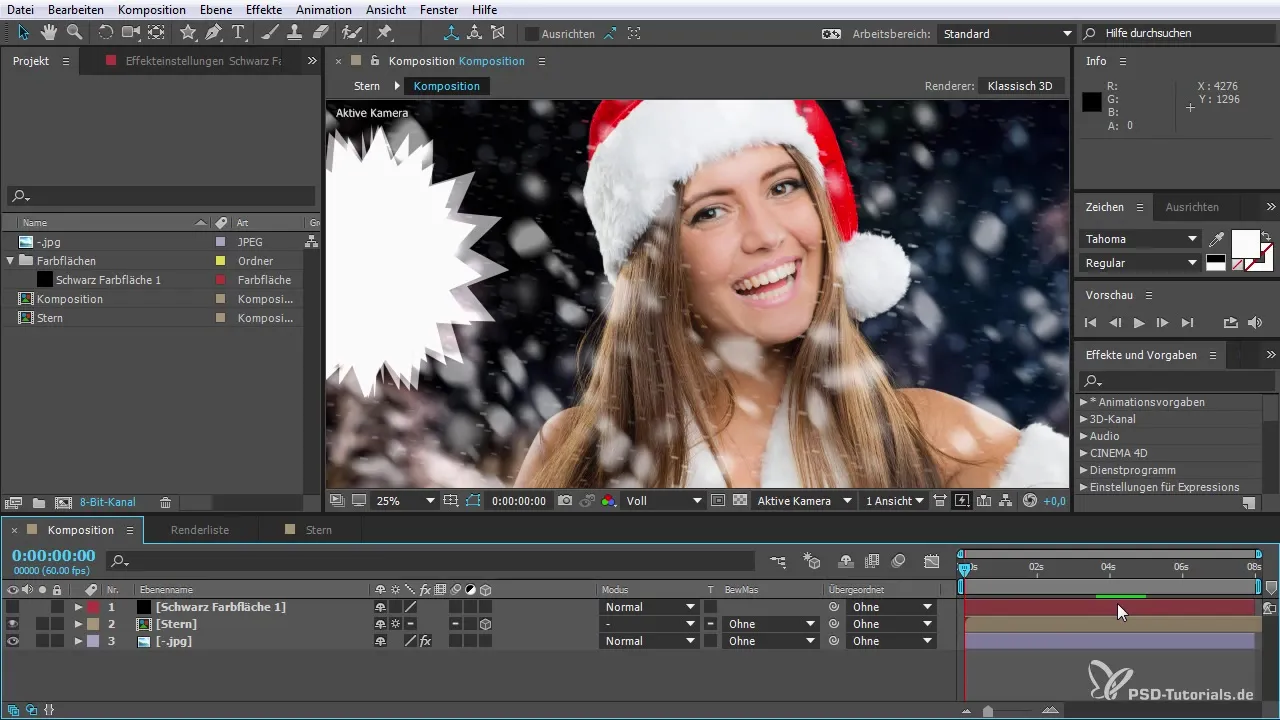1280x720 pixels.
Task: Switch to the Stern timeline tab
Action: pos(319,530)
